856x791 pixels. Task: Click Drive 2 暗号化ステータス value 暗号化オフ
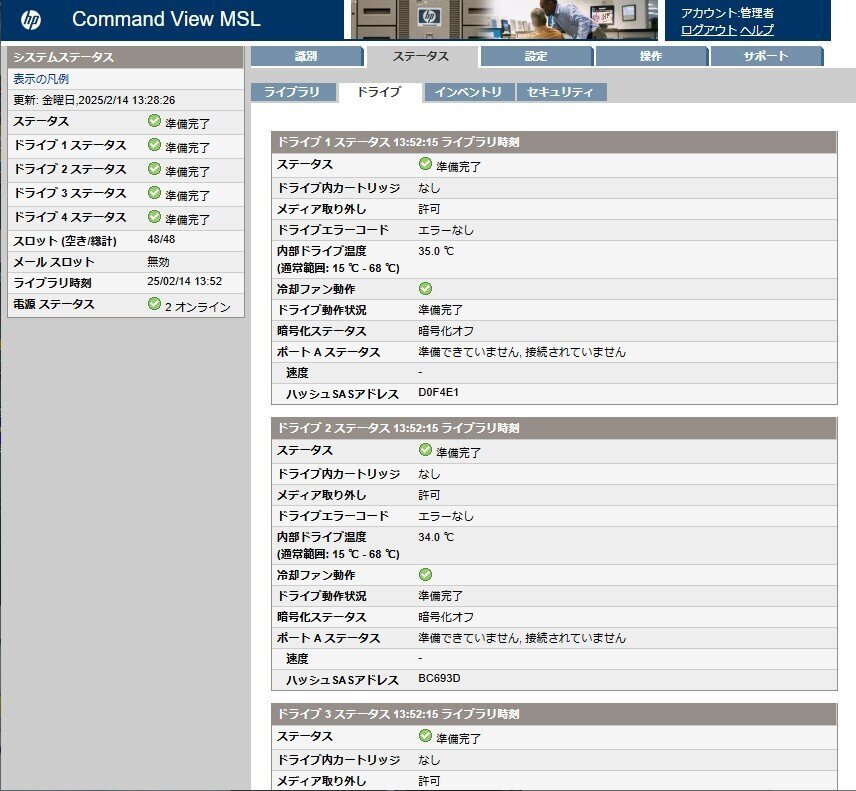pos(446,617)
